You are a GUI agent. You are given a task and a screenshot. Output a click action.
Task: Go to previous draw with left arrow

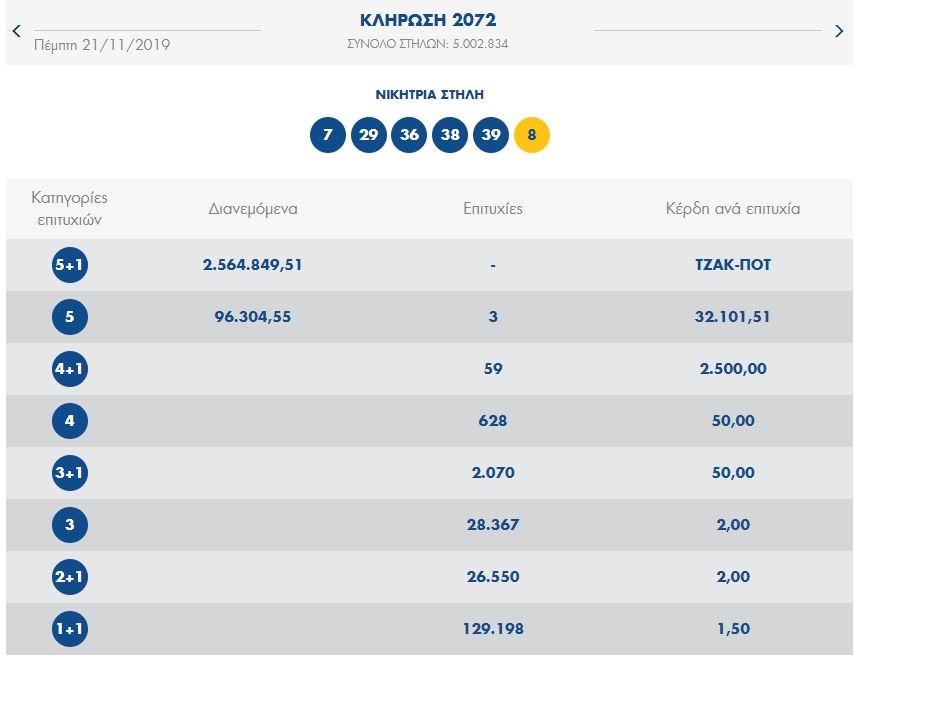coord(16,31)
